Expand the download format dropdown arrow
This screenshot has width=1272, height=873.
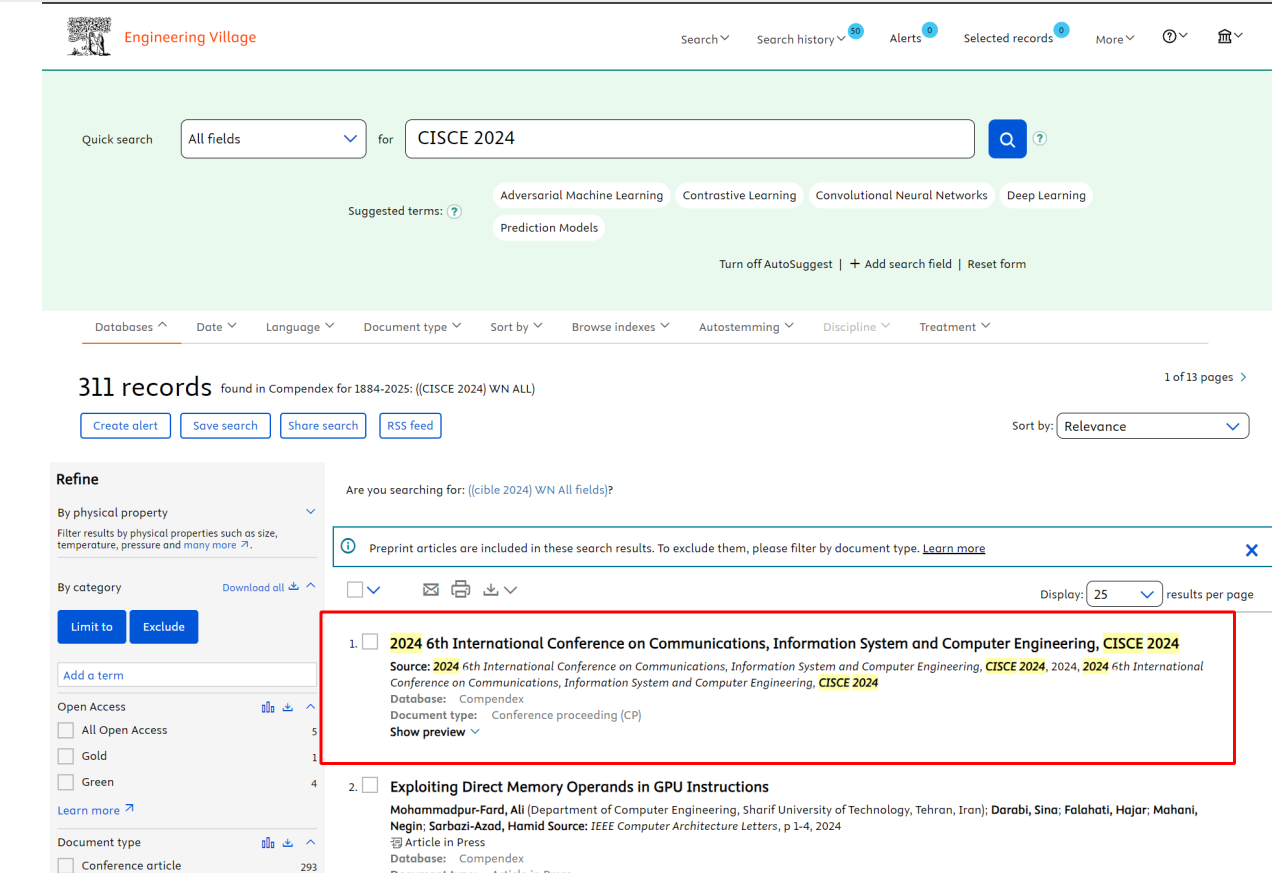point(511,590)
